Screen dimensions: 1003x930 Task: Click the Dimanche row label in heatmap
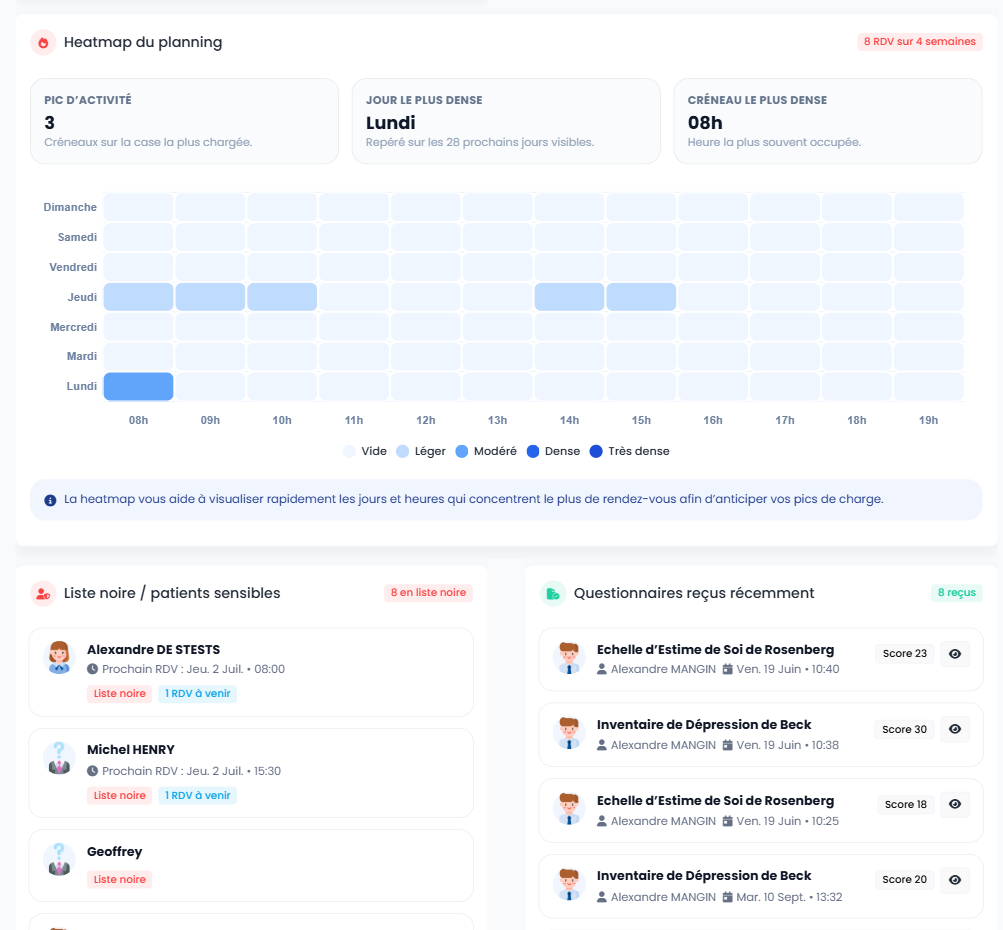tap(70, 207)
